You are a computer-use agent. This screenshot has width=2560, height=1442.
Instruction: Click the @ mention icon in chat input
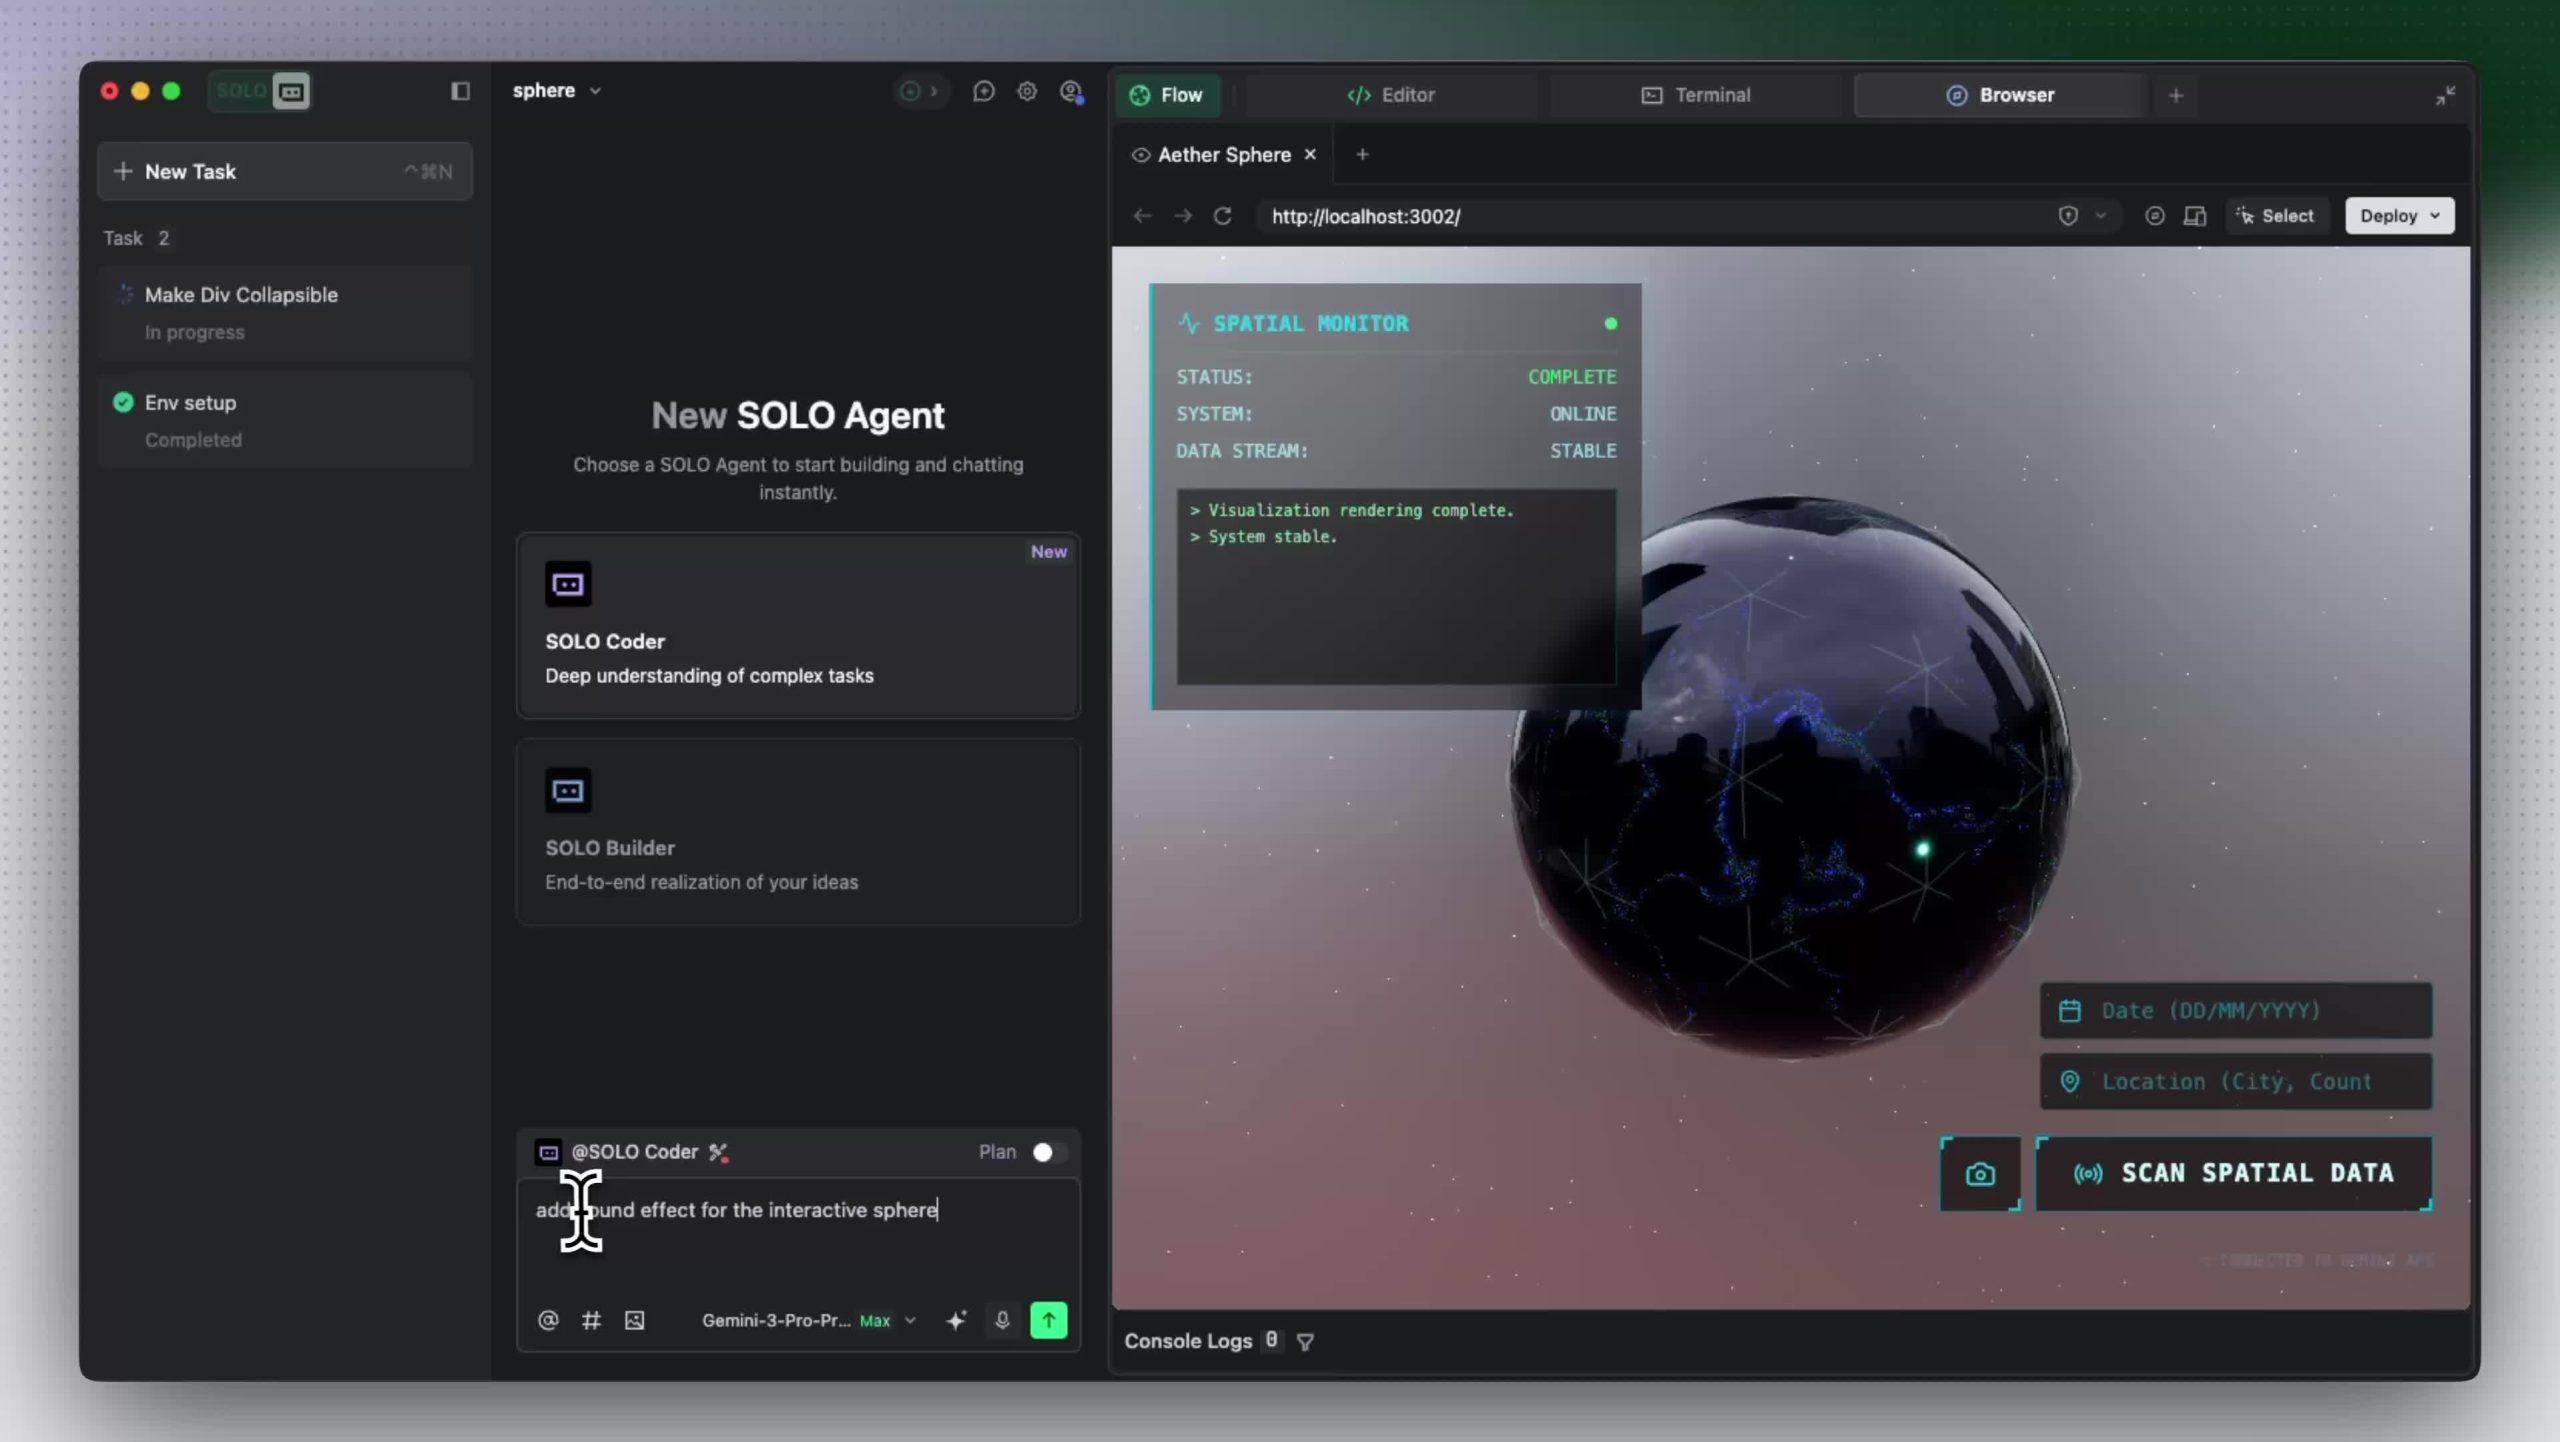coord(548,1320)
